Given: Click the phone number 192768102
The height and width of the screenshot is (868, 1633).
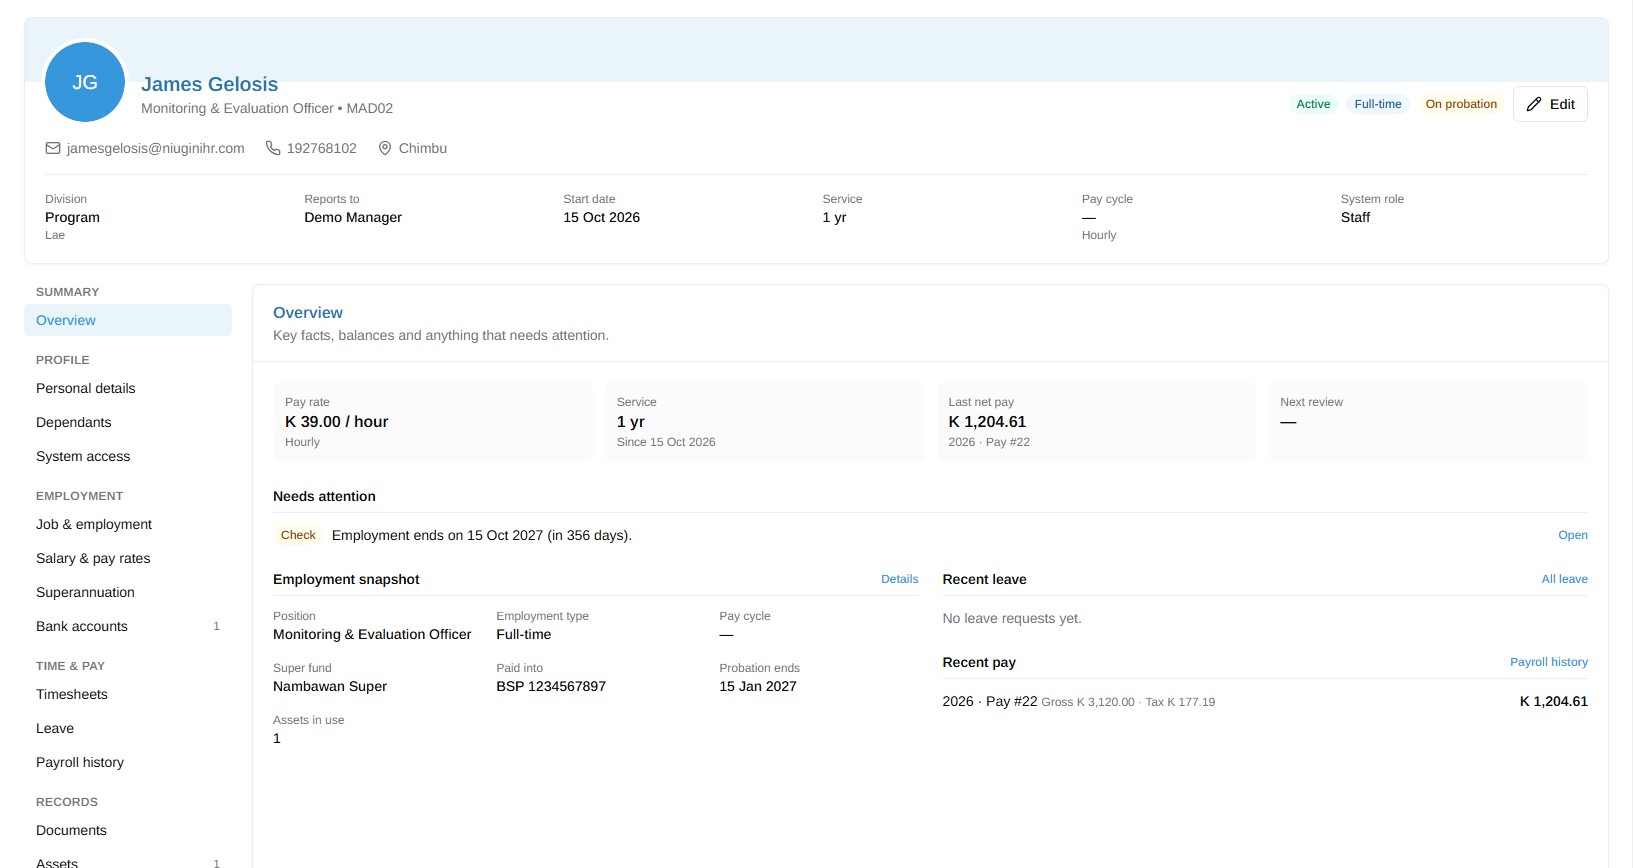Looking at the screenshot, I should 322,148.
